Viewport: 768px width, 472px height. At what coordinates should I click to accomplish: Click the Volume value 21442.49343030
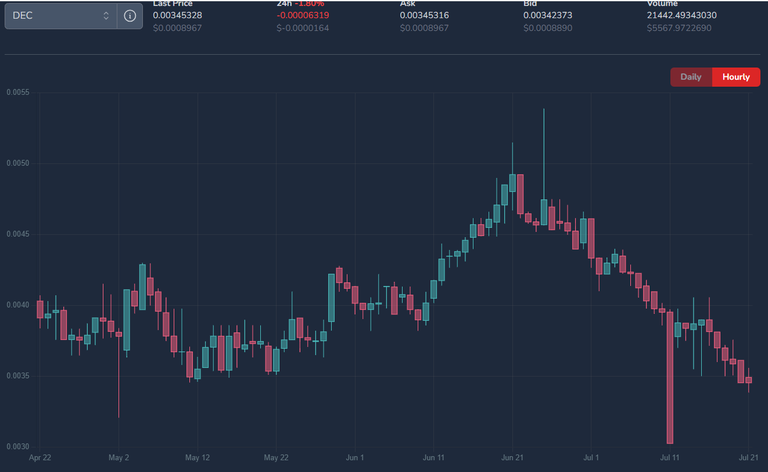(681, 15)
